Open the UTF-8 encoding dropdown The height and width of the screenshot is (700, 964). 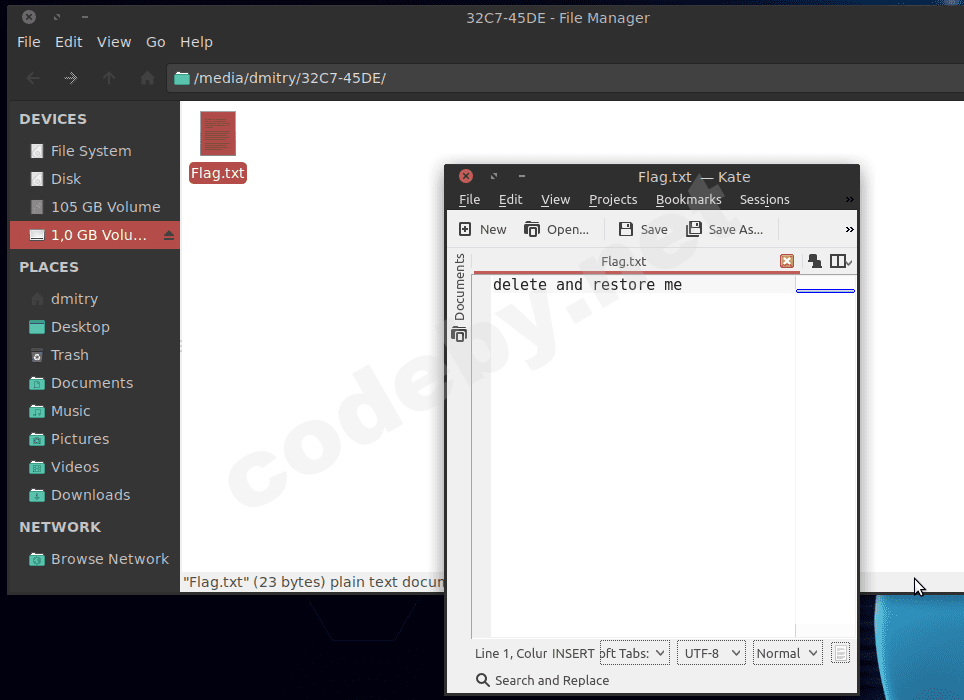[x=710, y=652]
